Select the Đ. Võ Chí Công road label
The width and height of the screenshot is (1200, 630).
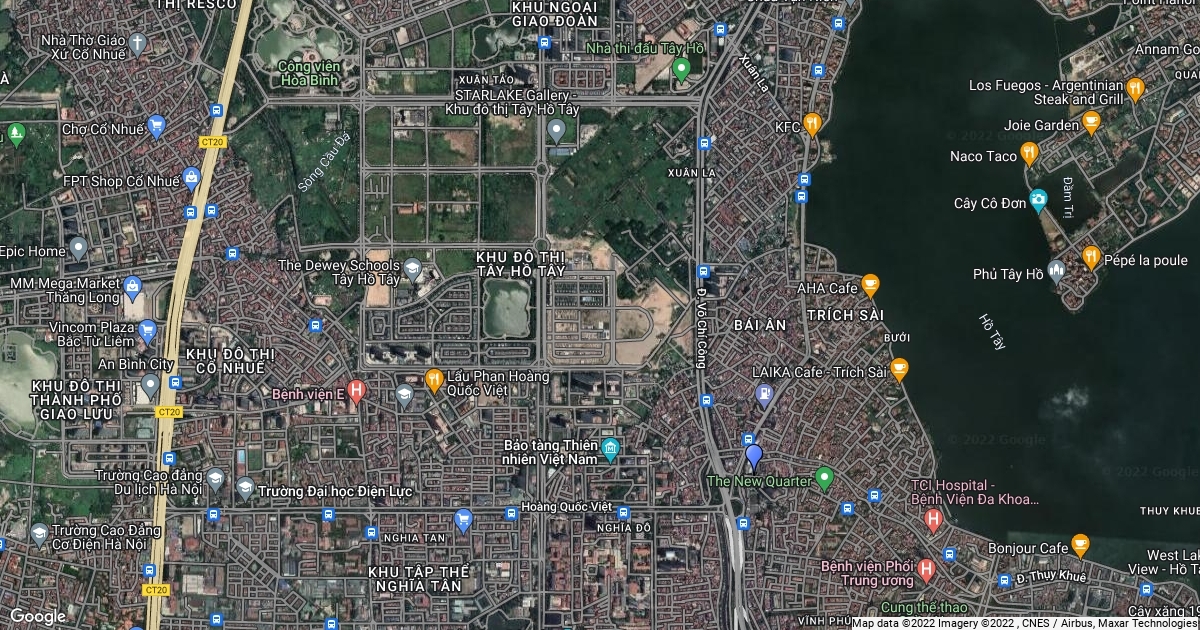click(x=700, y=327)
